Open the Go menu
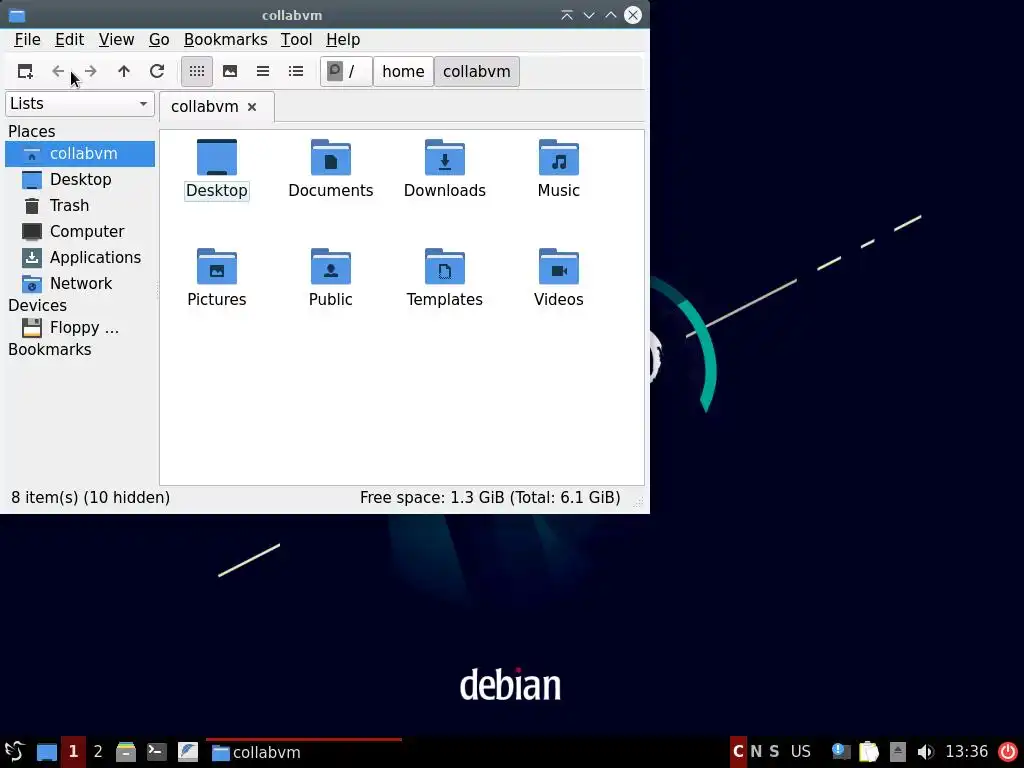1024x768 pixels. point(159,40)
